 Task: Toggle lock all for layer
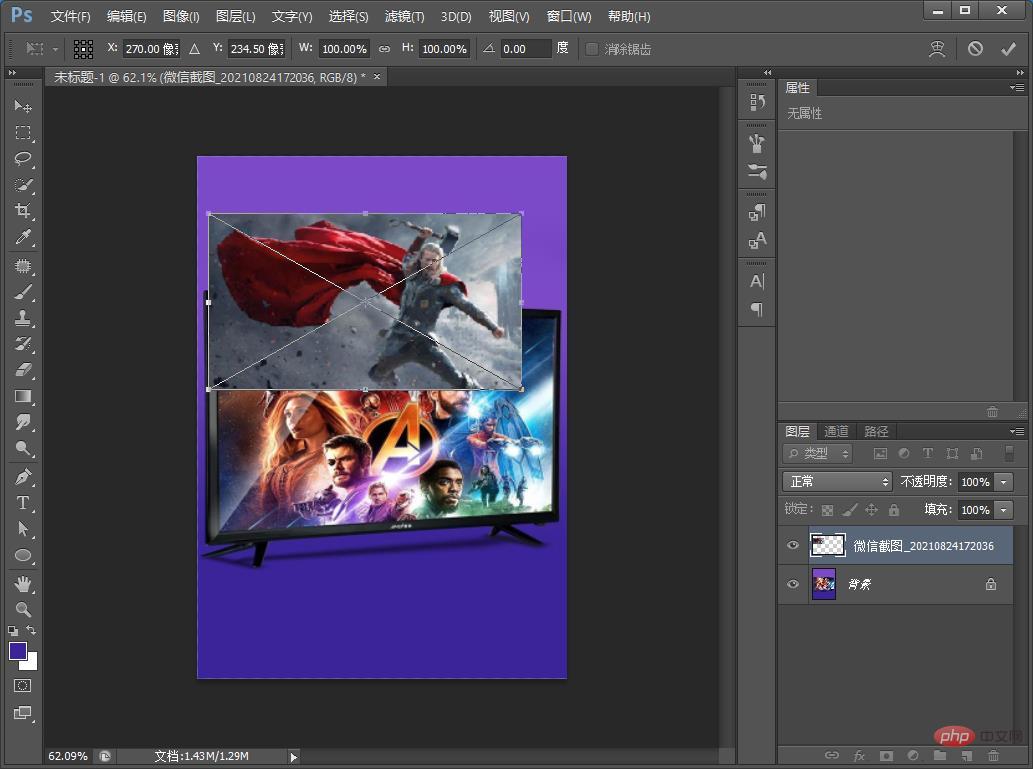(x=893, y=510)
